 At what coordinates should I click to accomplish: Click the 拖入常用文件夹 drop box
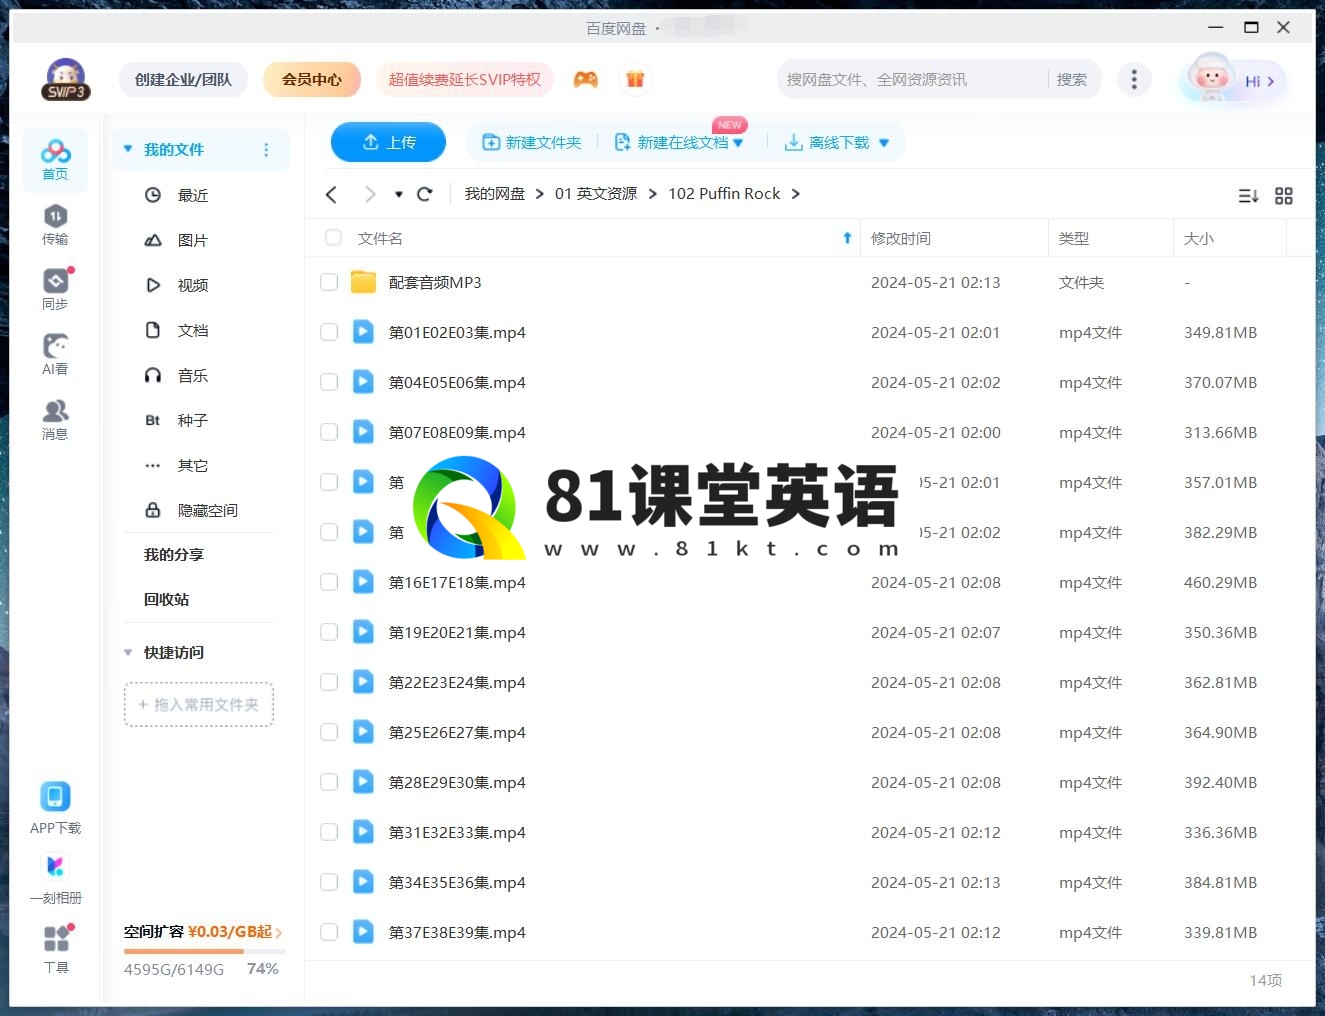coord(199,705)
